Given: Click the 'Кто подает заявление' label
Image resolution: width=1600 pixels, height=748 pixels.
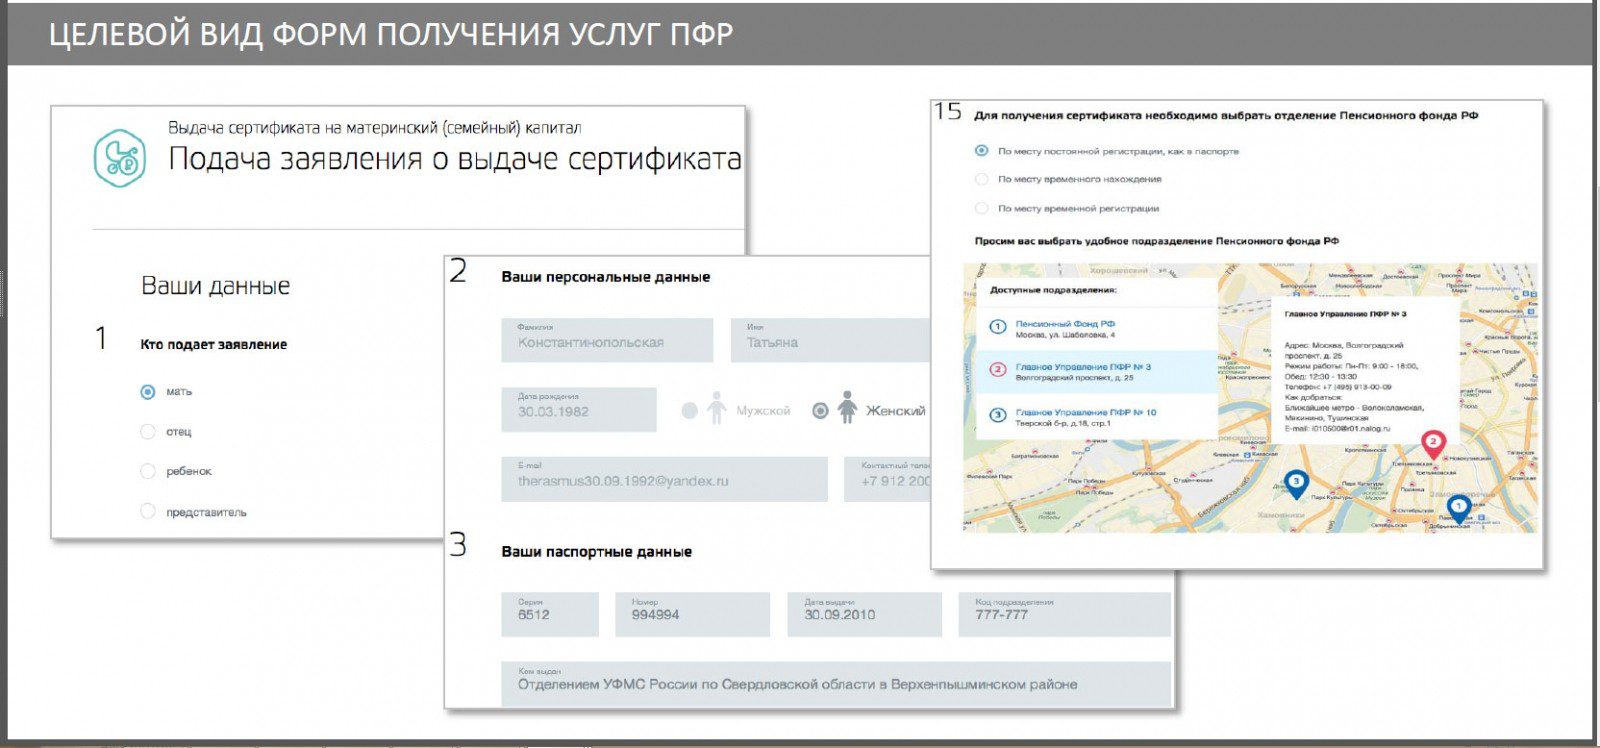Looking at the screenshot, I should [x=214, y=344].
